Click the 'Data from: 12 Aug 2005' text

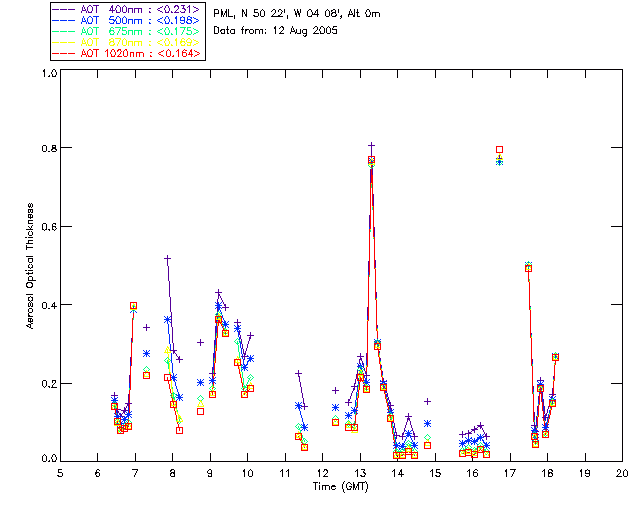tap(276, 30)
